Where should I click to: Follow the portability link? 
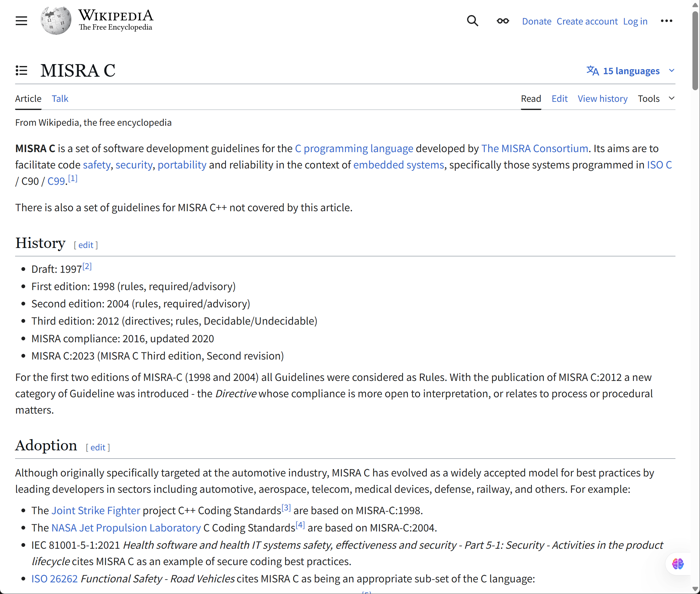tap(182, 165)
